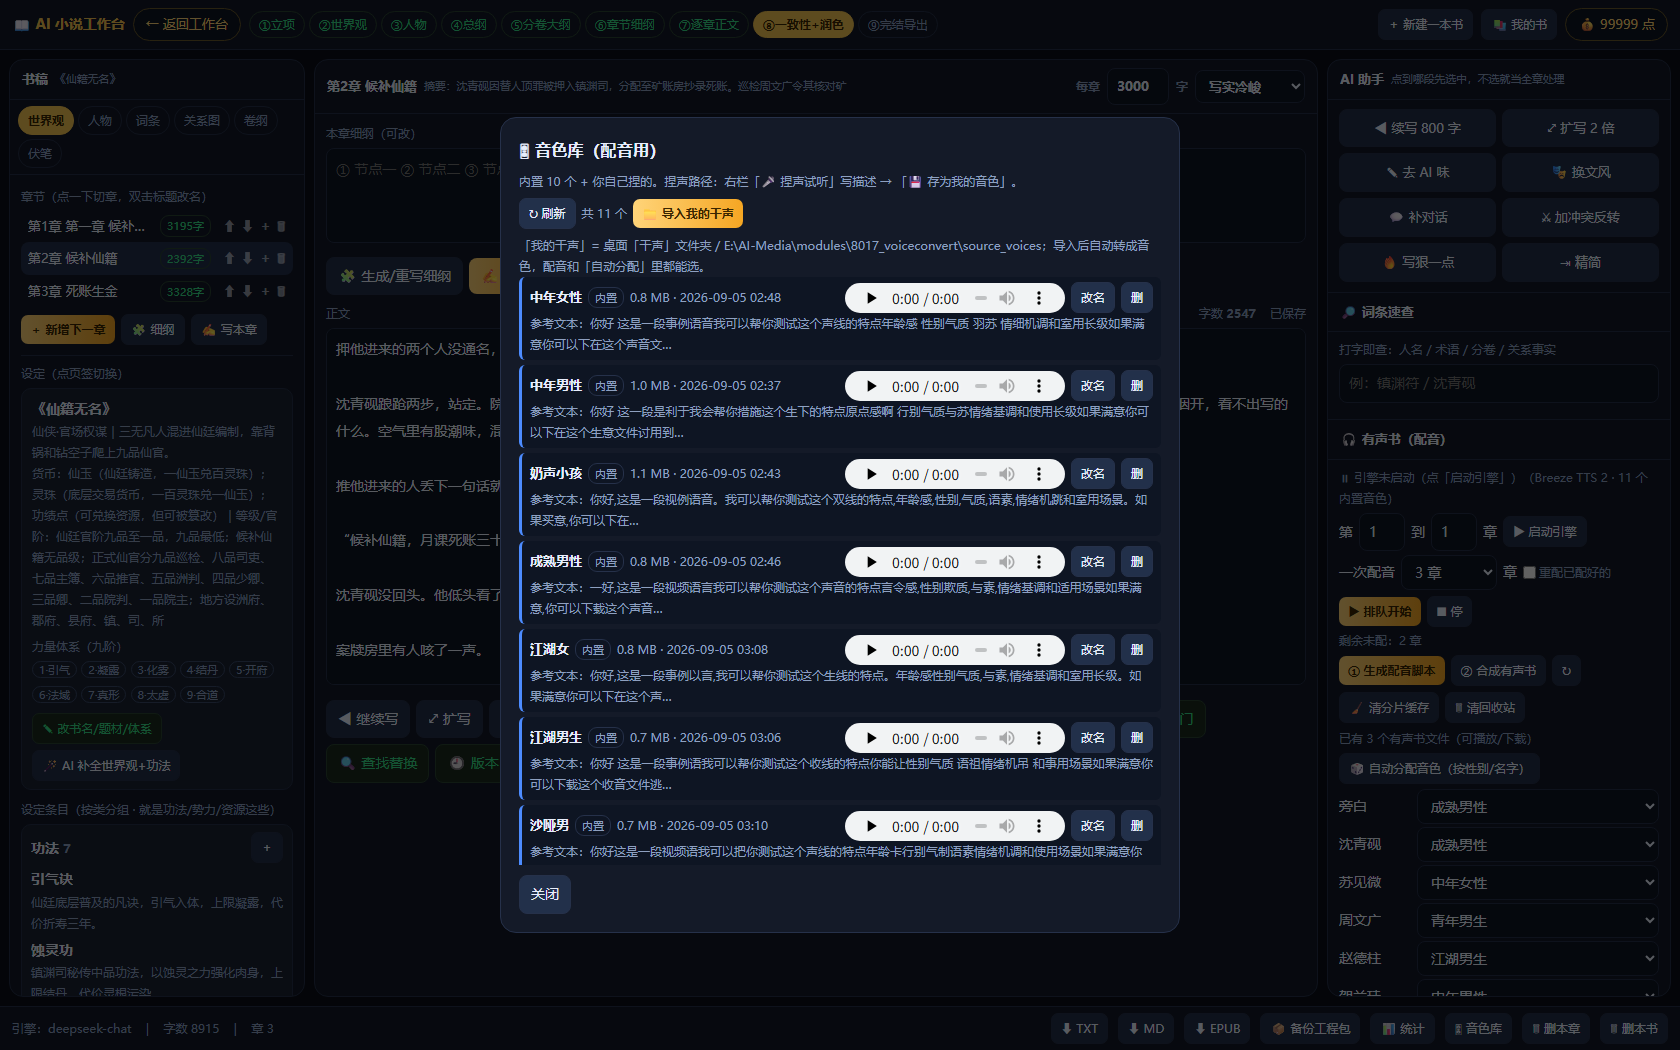
Task: Delete the 江湖女 voice entry
Action: click(1137, 650)
